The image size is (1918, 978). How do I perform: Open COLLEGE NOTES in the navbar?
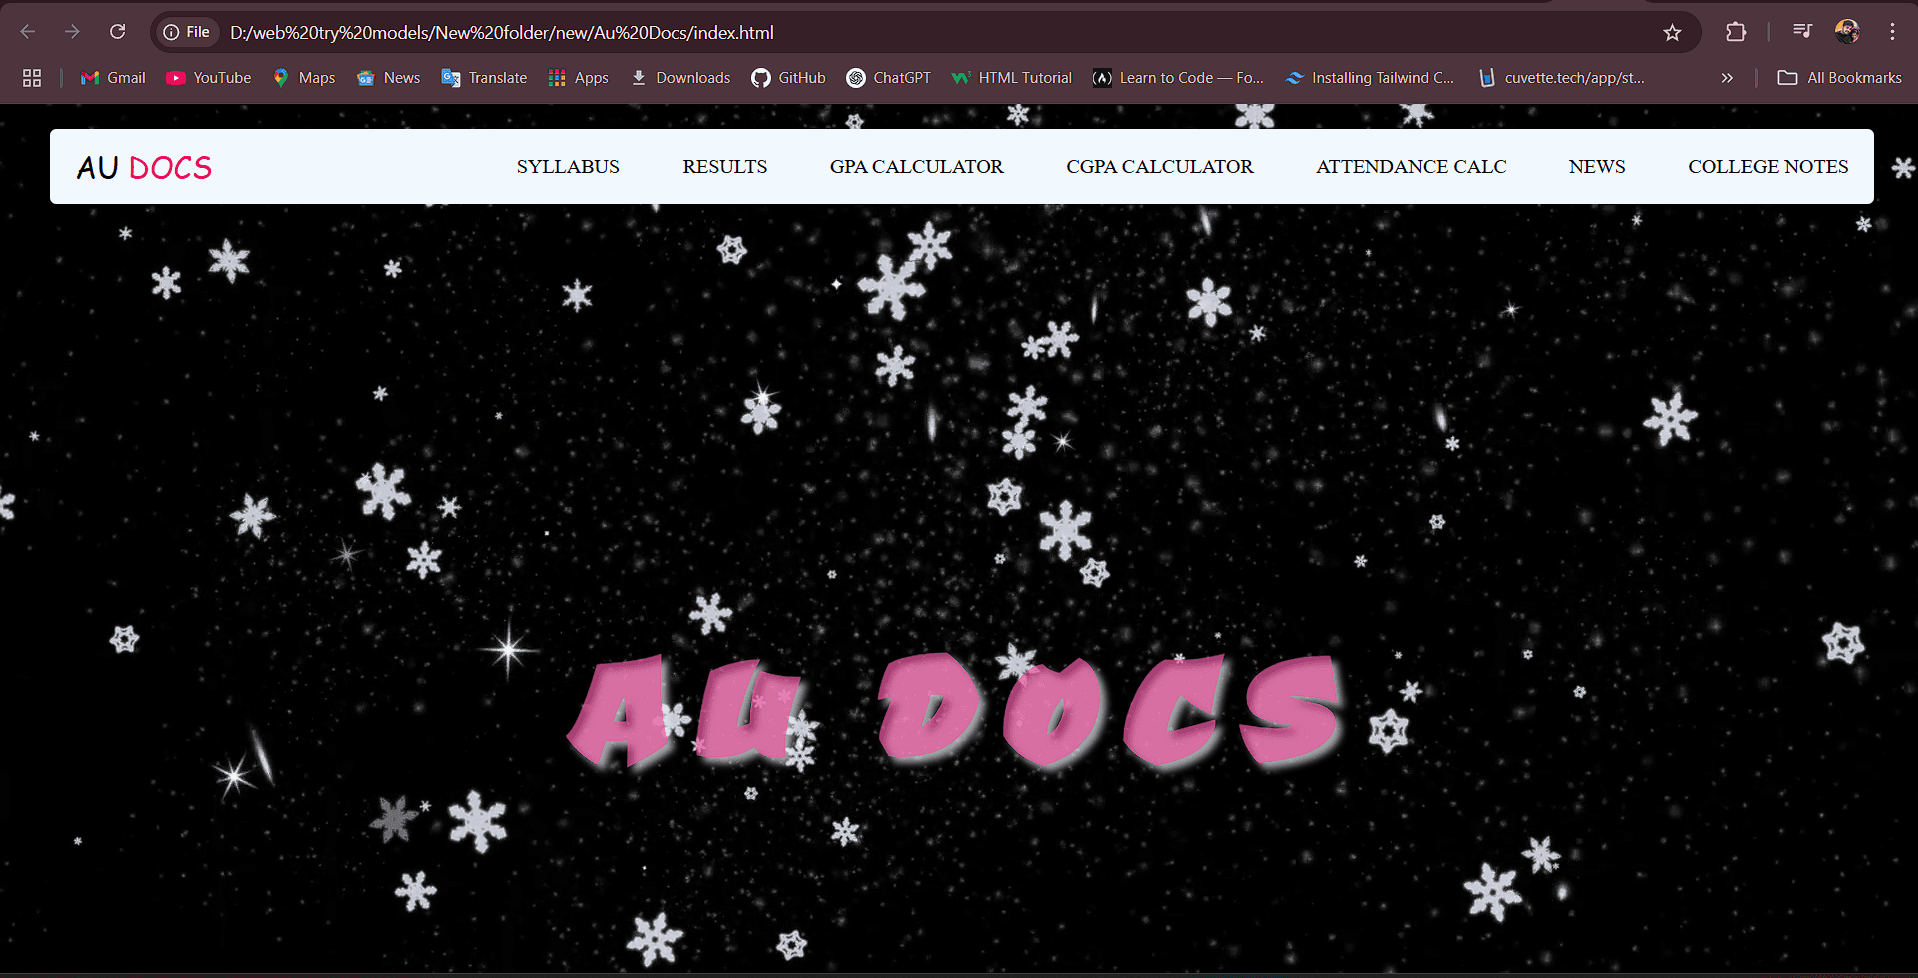coord(1767,167)
